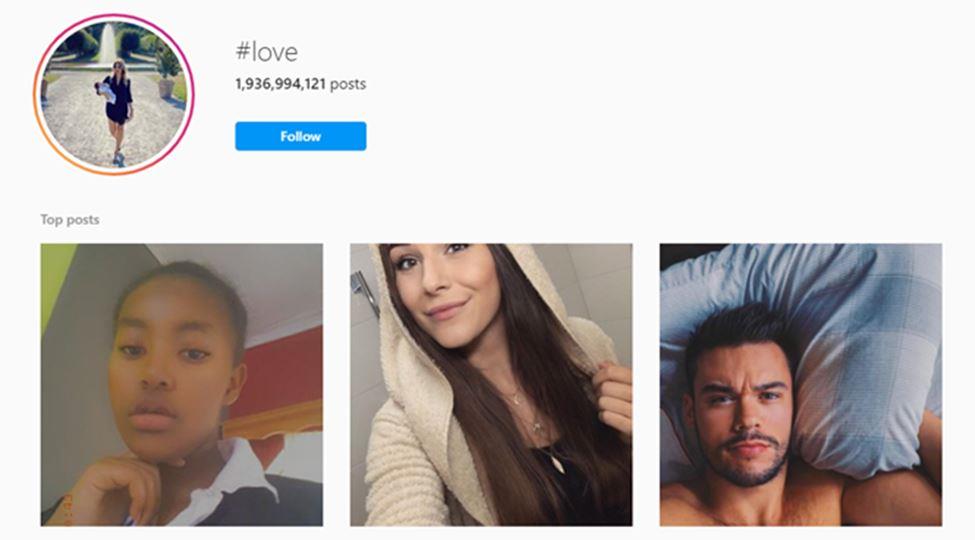
Task: Select the Top posts section label
Action: (70, 220)
